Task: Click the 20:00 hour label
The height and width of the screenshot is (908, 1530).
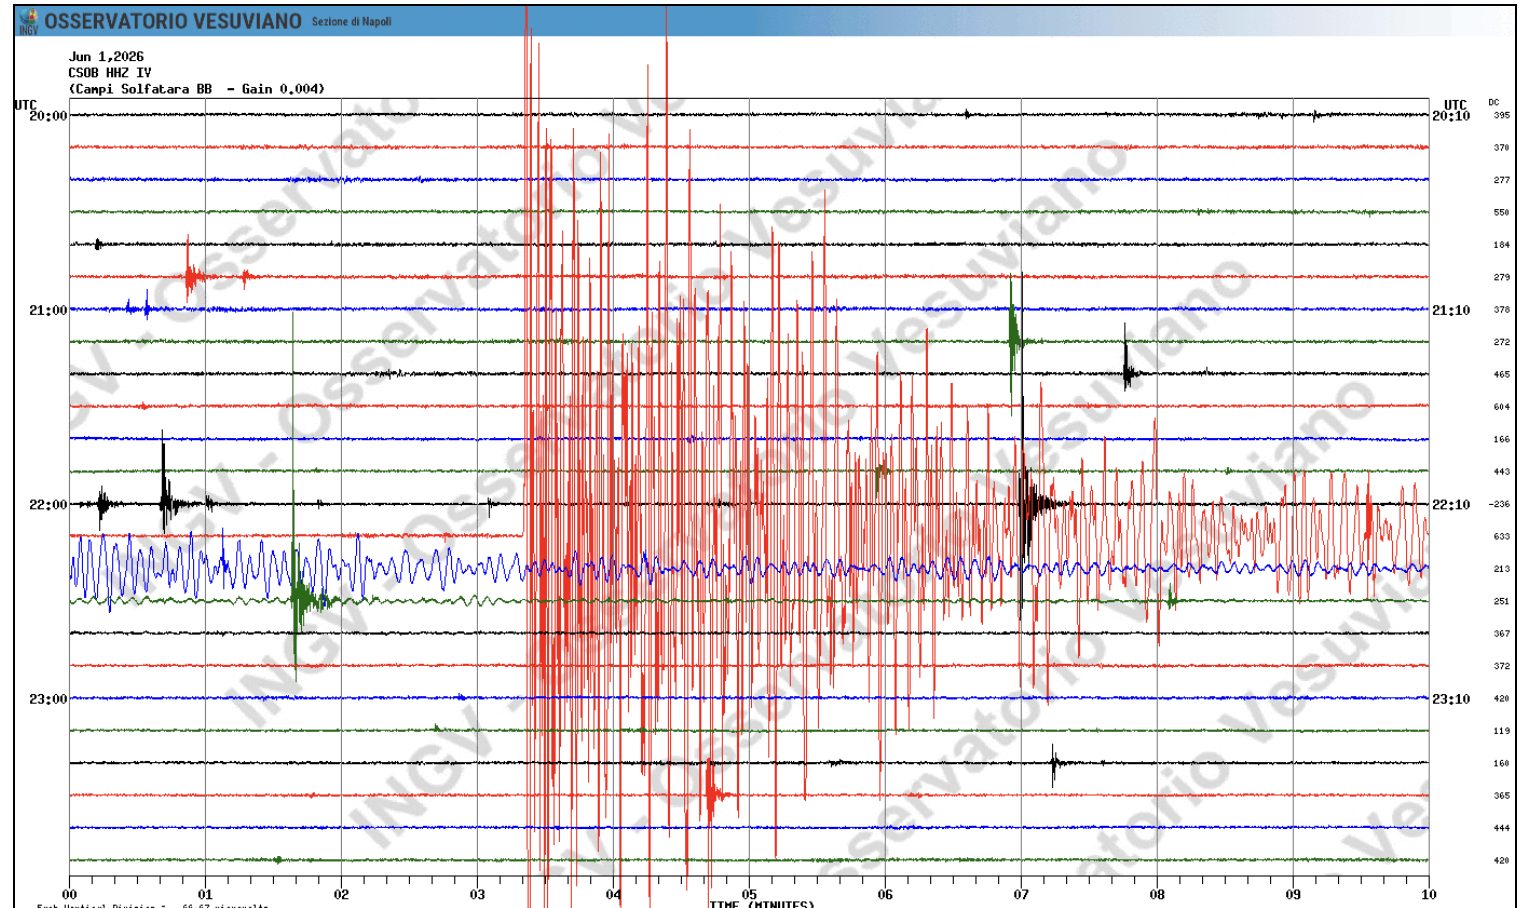Action: pyautogui.click(x=48, y=116)
